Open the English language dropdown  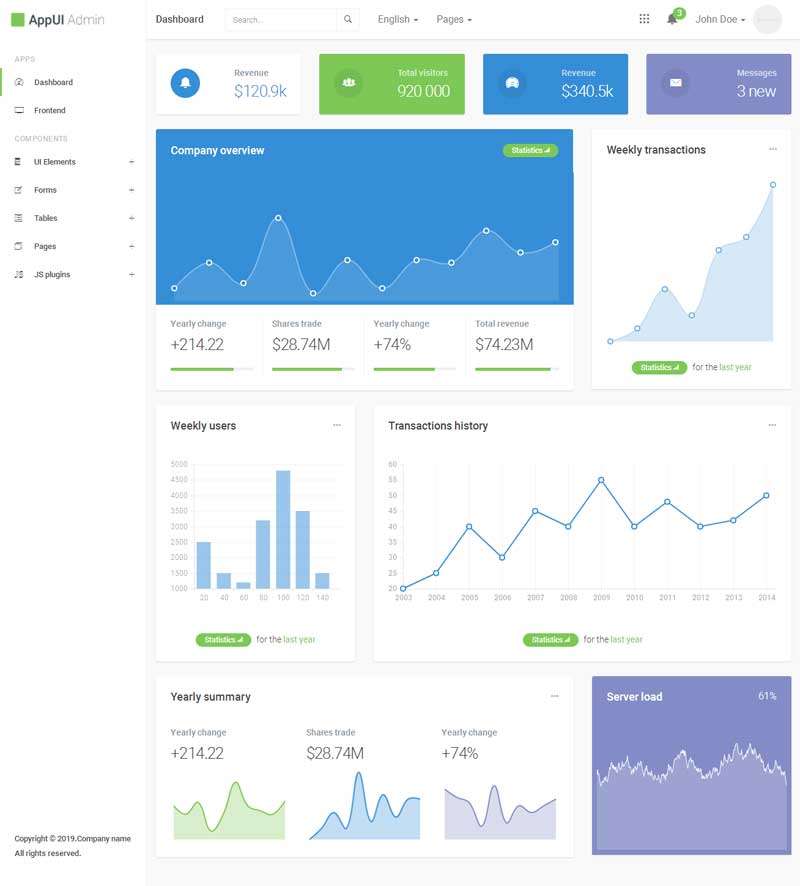click(397, 20)
